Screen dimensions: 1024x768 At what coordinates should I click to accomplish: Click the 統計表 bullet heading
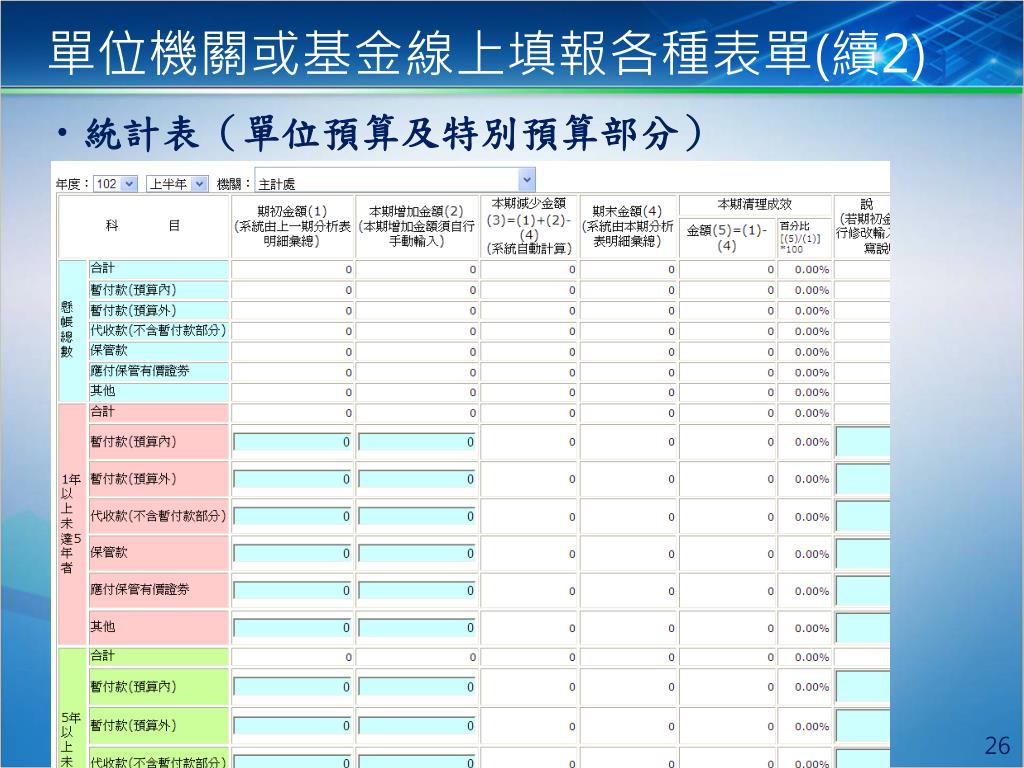pyautogui.click(x=394, y=134)
